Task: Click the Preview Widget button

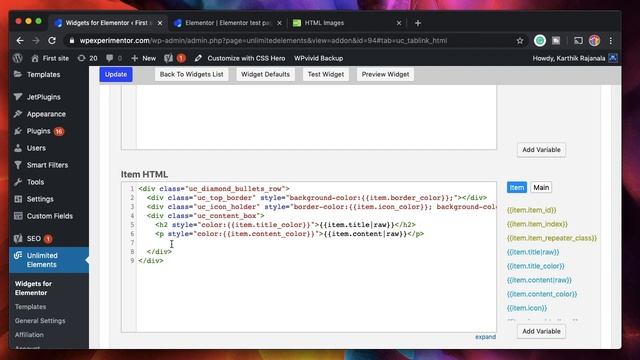Action: click(385, 74)
